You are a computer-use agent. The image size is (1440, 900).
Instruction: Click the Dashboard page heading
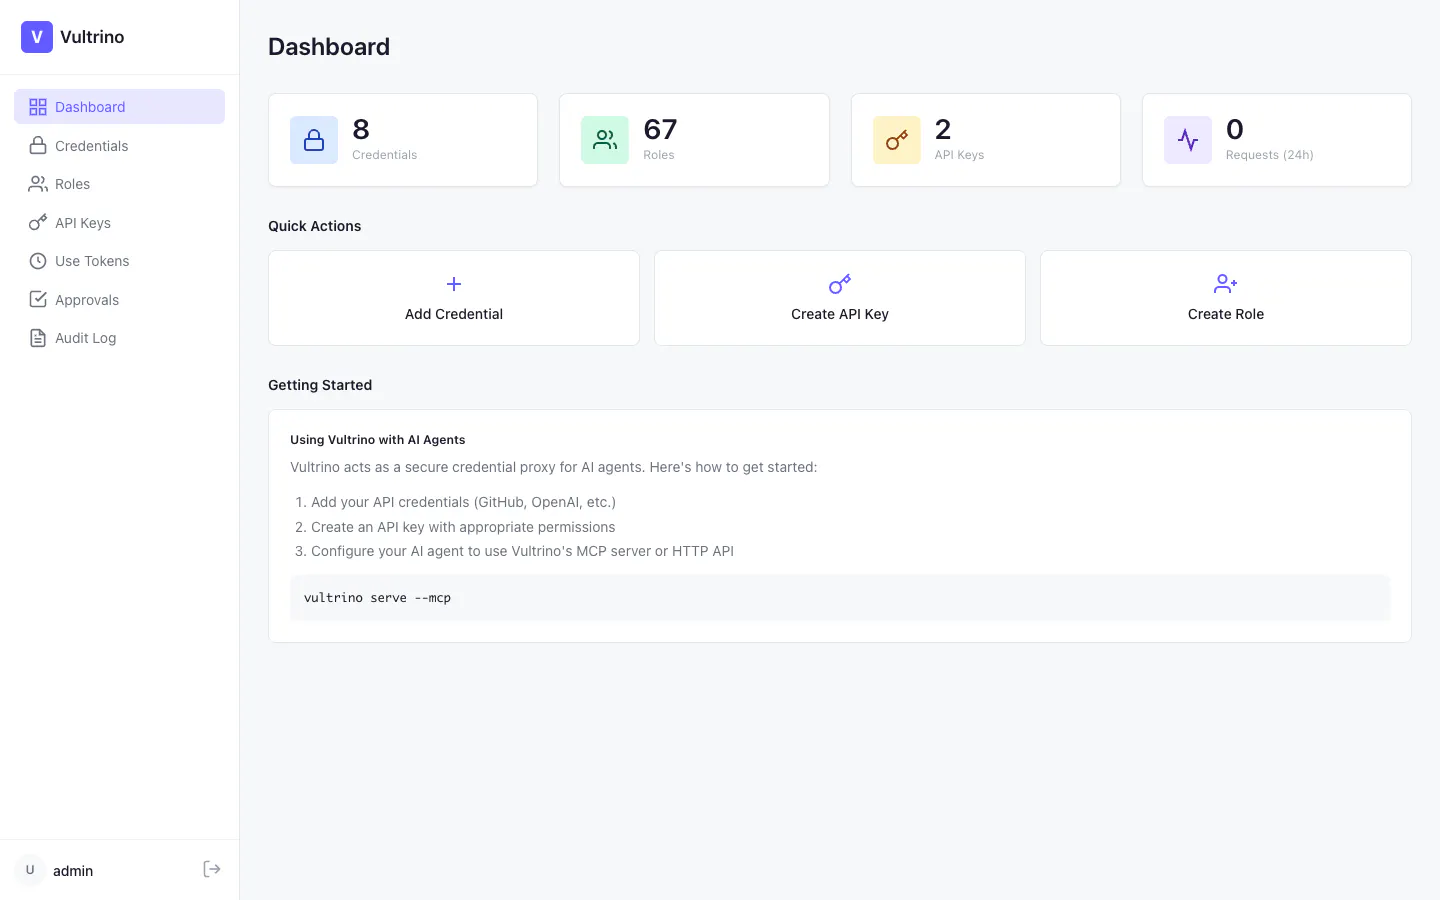tap(329, 47)
